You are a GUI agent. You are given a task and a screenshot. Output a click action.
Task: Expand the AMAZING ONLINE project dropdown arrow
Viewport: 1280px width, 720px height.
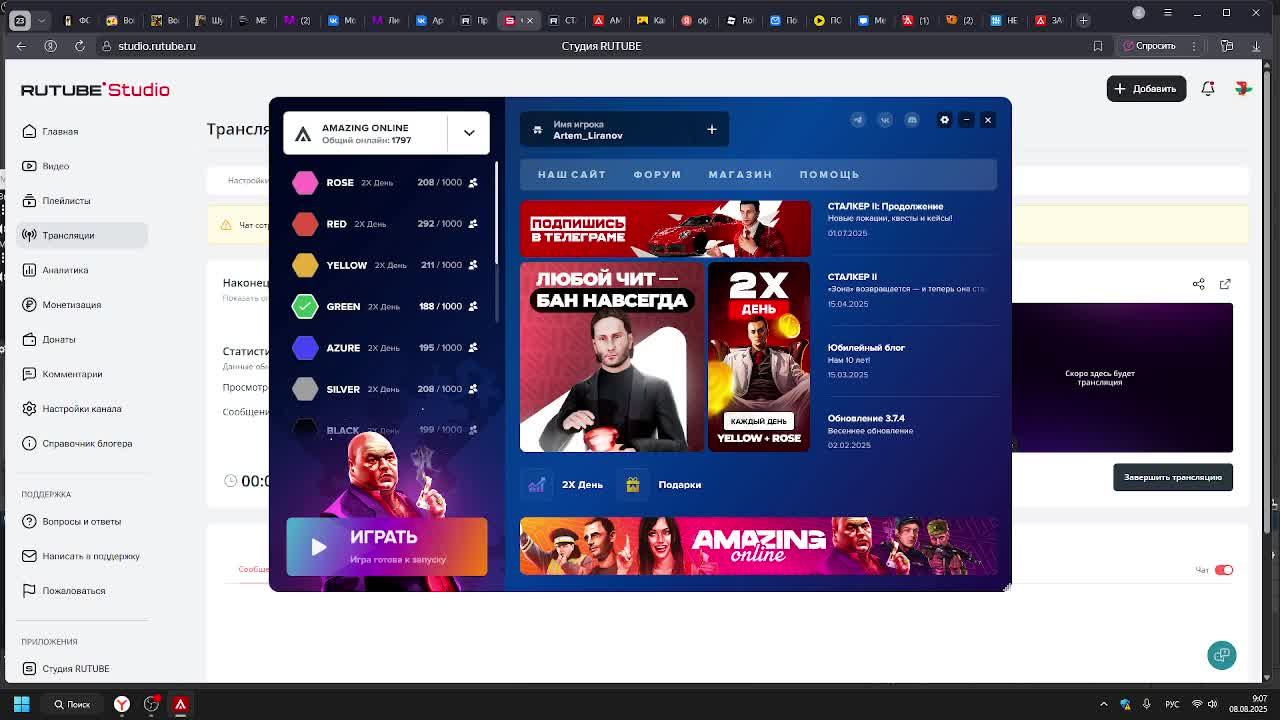(x=469, y=133)
